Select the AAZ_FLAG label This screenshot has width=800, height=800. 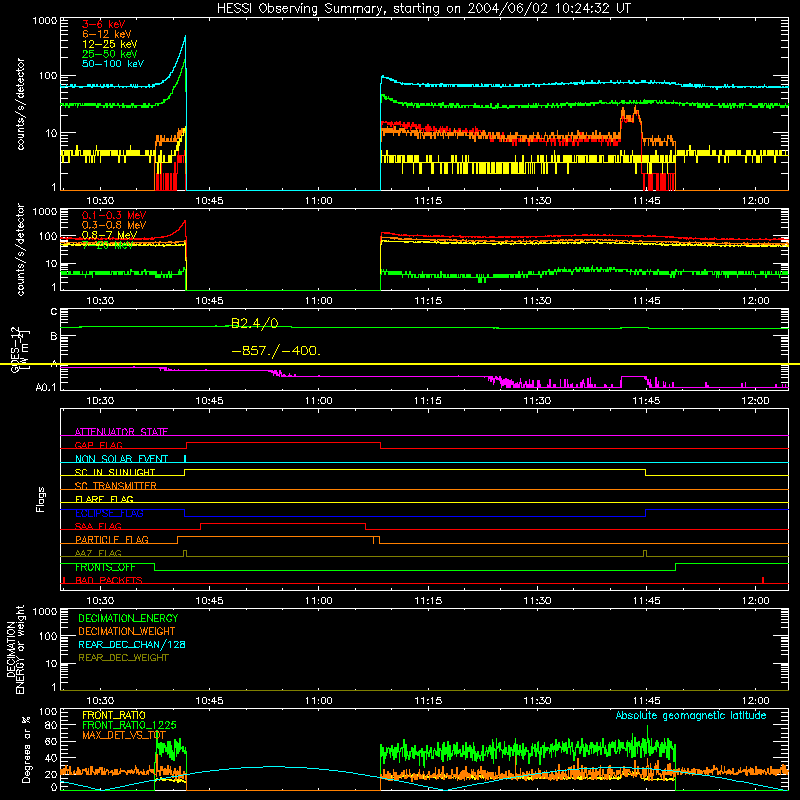pyautogui.click(x=98, y=553)
